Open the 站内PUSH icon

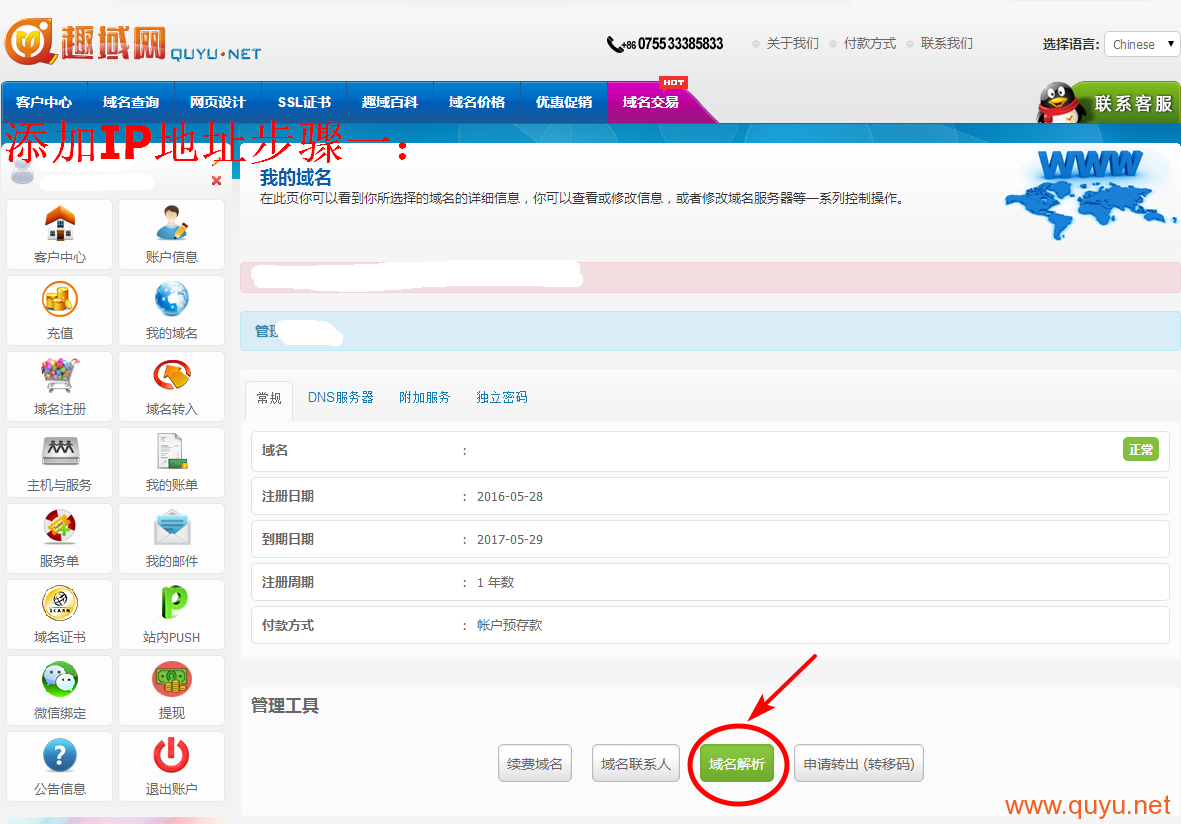point(172,604)
